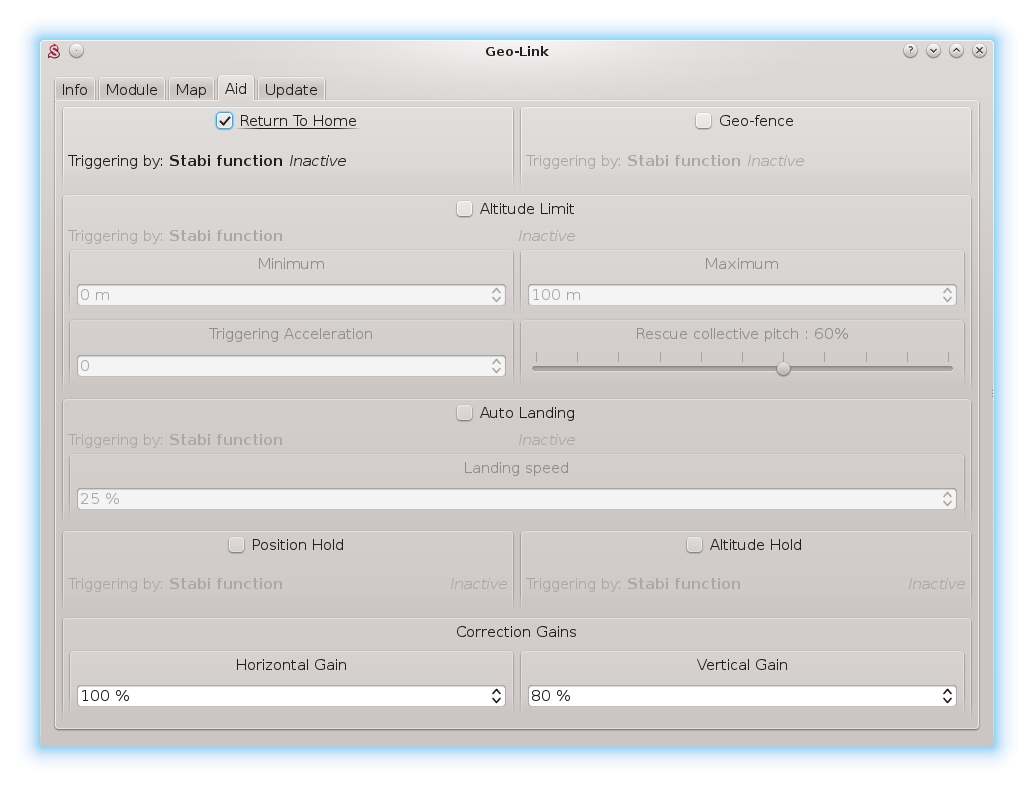Open help with the question mark button
The image size is (1034, 787).
click(x=910, y=51)
